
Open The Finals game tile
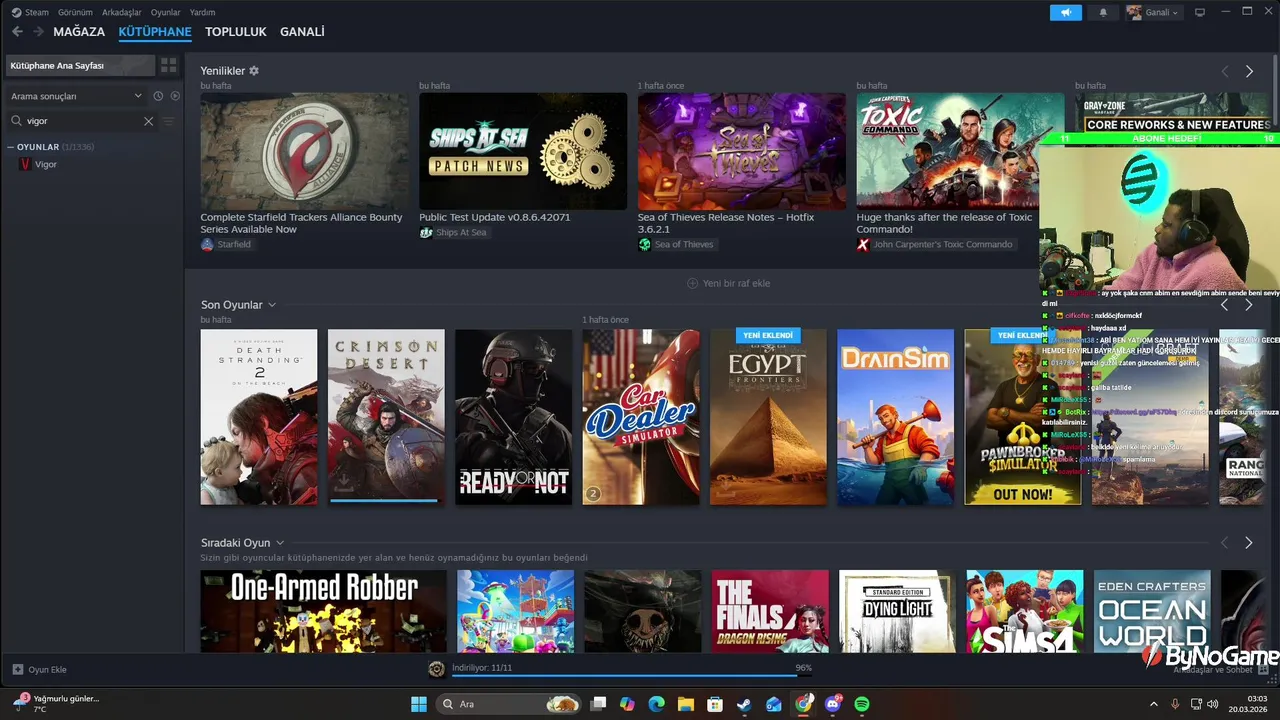(x=770, y=611)
